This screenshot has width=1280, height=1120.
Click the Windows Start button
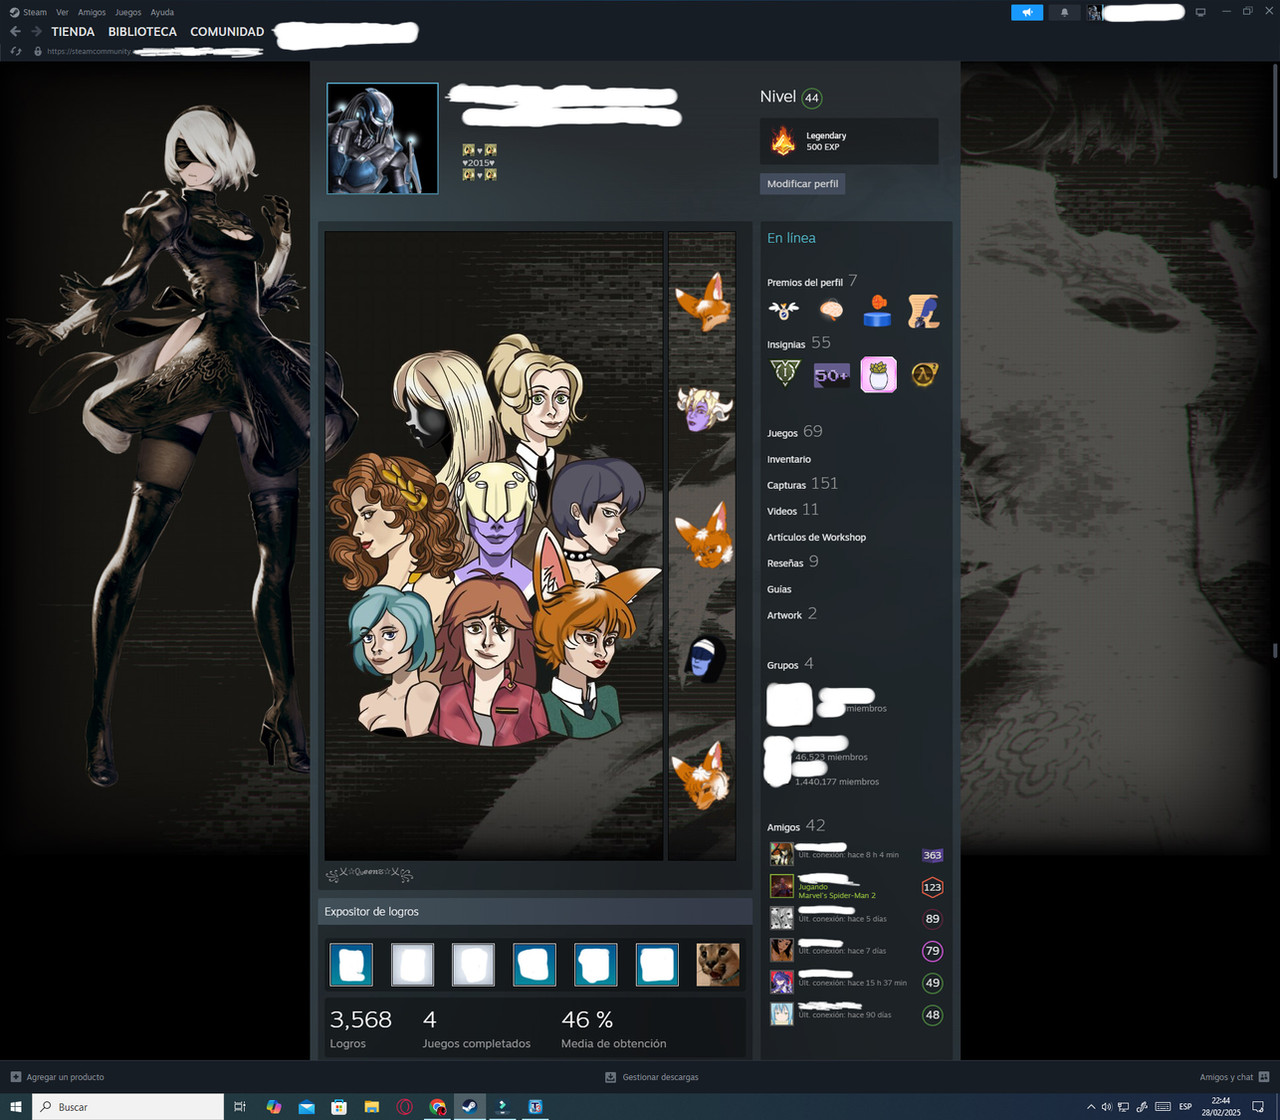coord(15,1106)
